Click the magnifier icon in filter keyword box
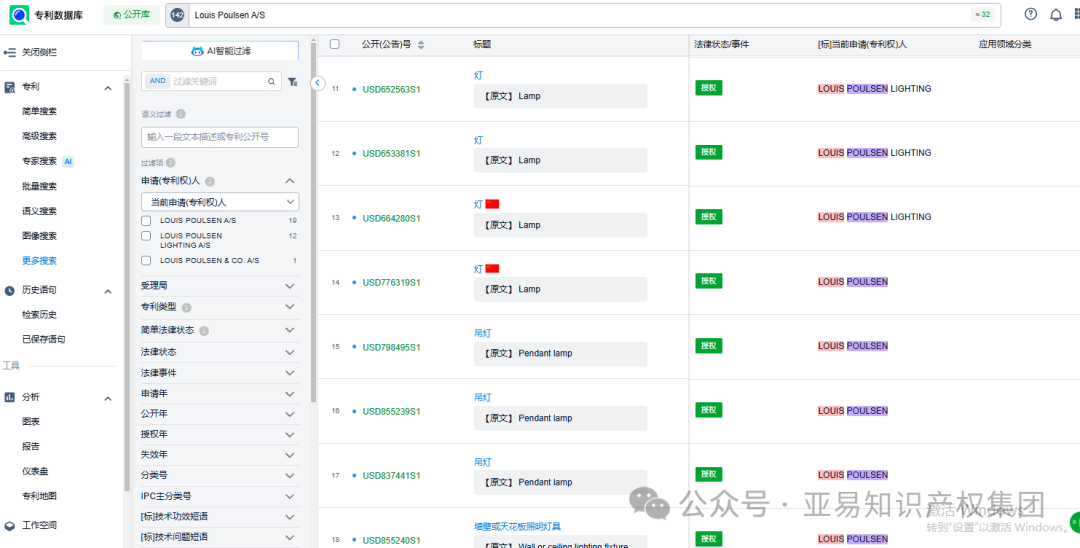Viewport: 1080px width, 548px height. 272,82
